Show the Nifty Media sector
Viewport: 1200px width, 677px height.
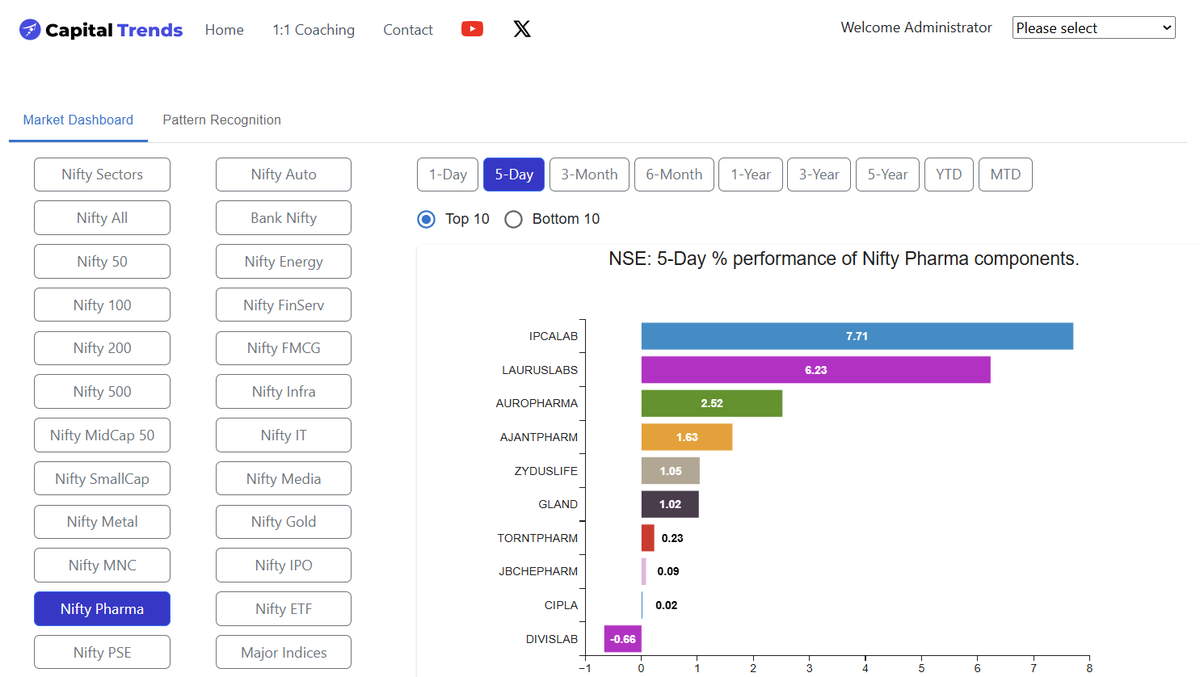283,479
